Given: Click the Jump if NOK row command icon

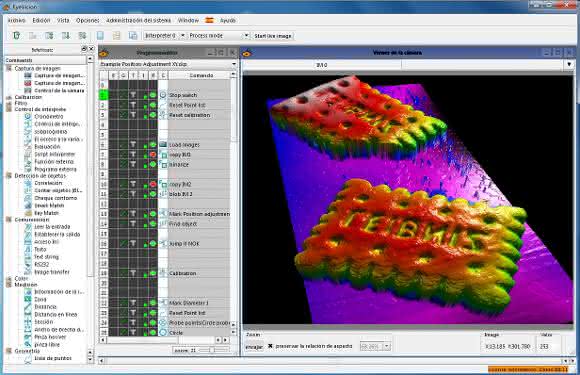Looking at the screenshot, I should [163, 244].
